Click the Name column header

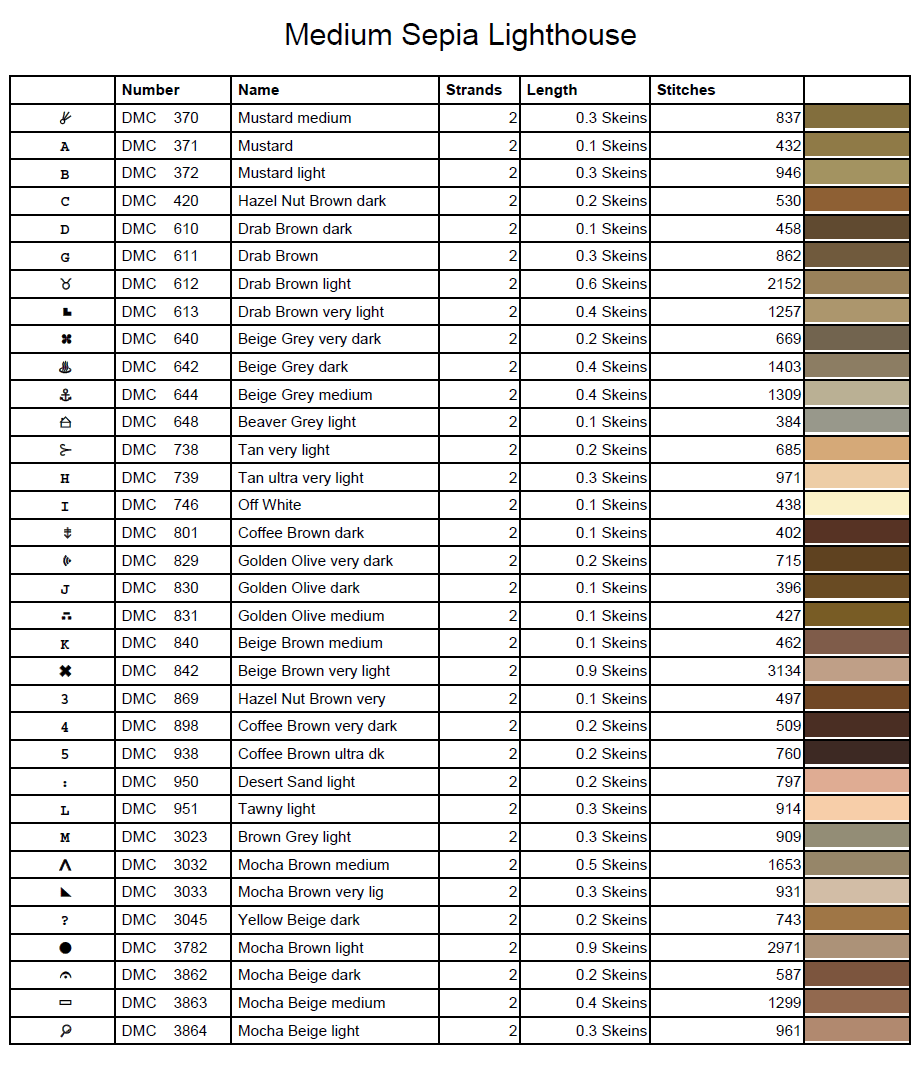tap(259, 90)
